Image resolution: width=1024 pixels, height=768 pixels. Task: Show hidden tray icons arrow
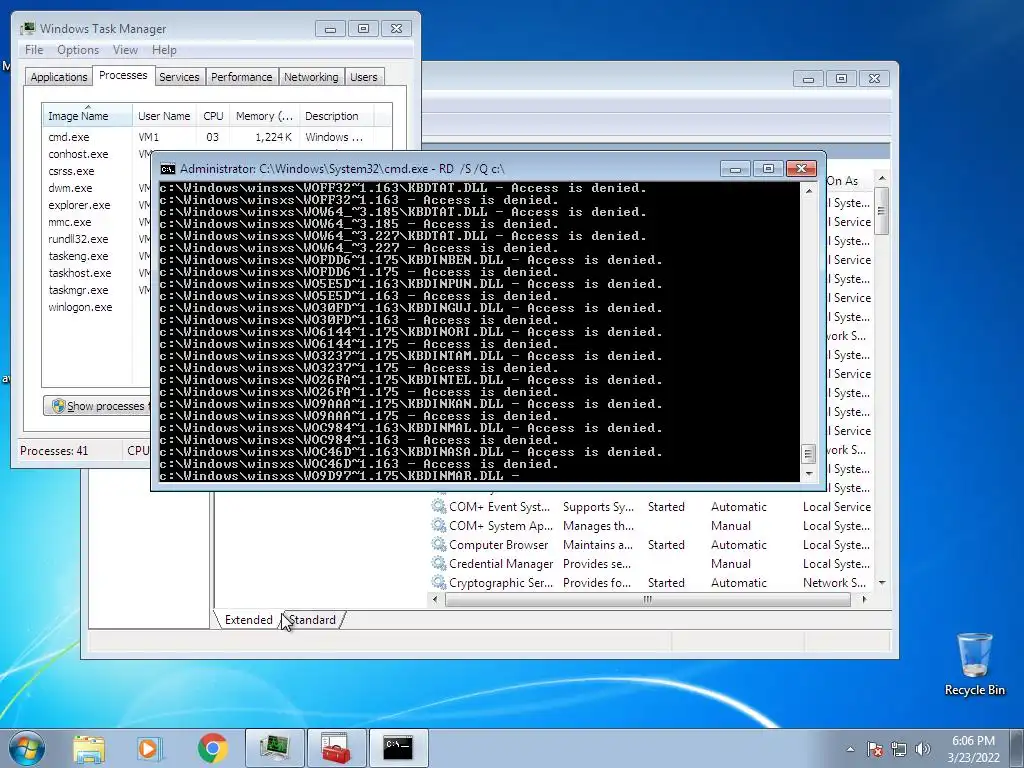(850, 749)
